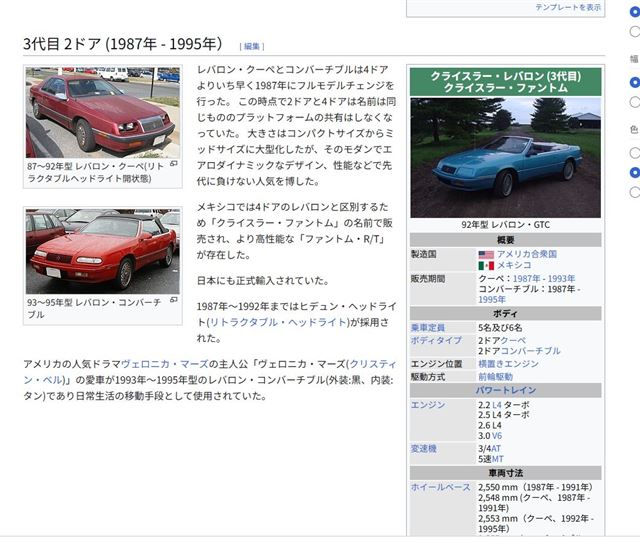
Task: Click the value 2,550 mm (1987年 - 1991年)
Action: point(535,487)
